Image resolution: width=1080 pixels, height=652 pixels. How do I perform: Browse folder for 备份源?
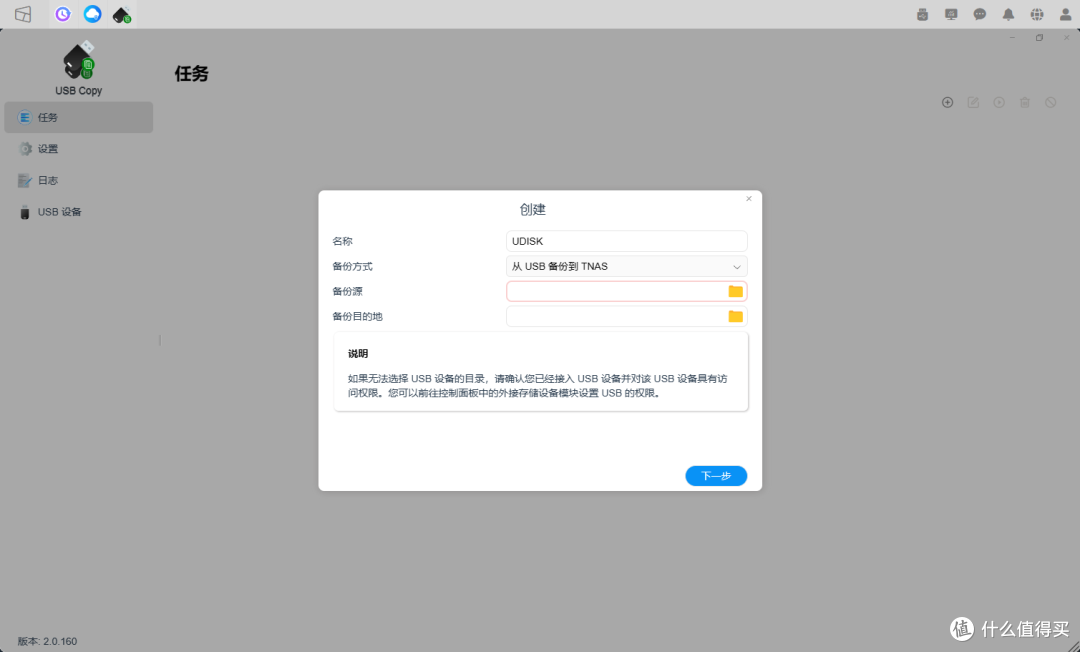[736, 291]
